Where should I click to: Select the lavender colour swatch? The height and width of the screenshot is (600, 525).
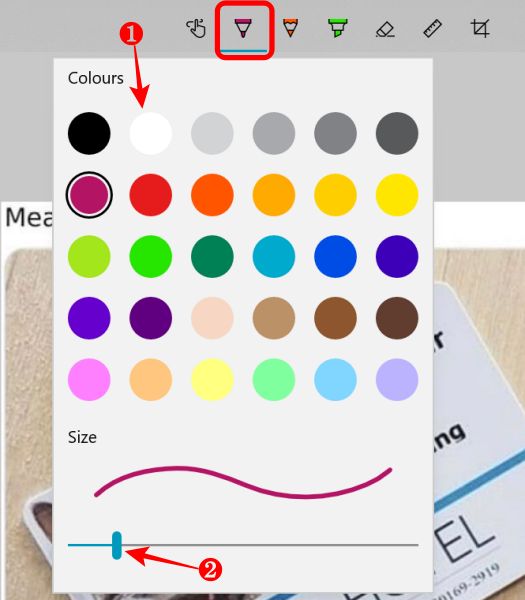(397, 380)
